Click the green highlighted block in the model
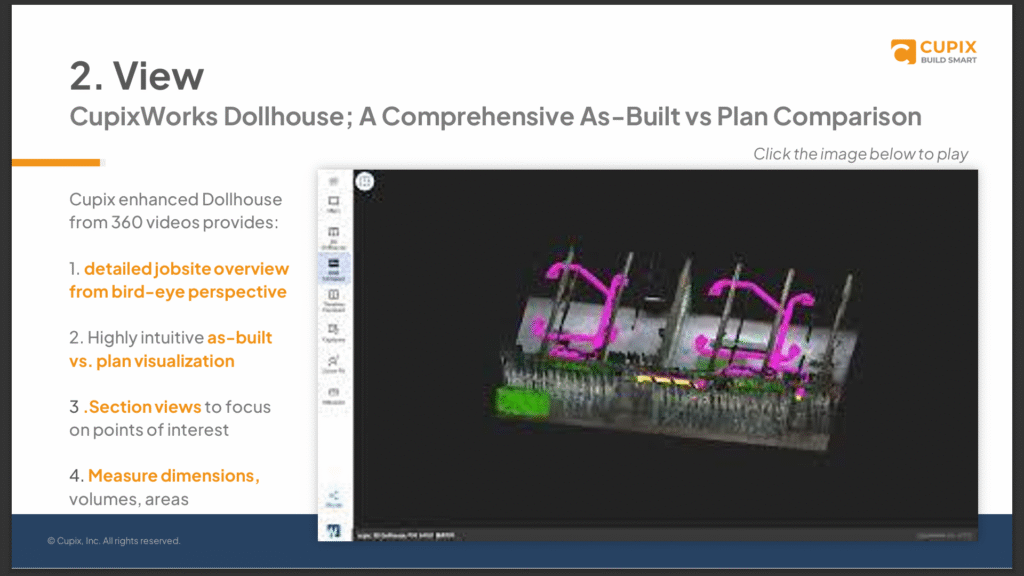 click(523, 402)
